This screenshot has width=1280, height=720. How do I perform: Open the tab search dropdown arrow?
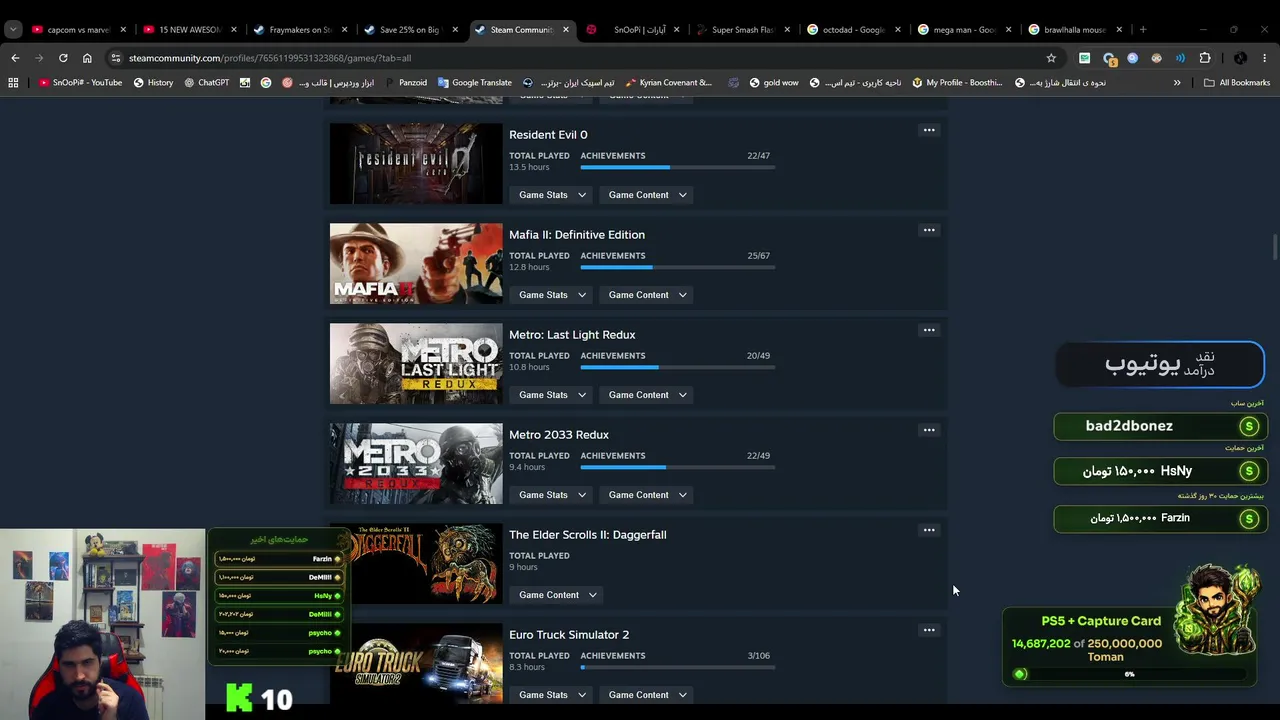click(15, 30)
